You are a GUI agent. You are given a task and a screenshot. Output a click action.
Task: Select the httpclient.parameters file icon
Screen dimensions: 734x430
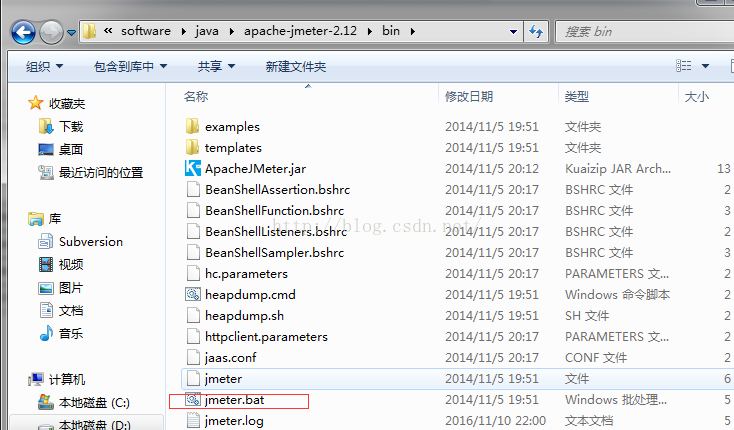pos(193,336)
